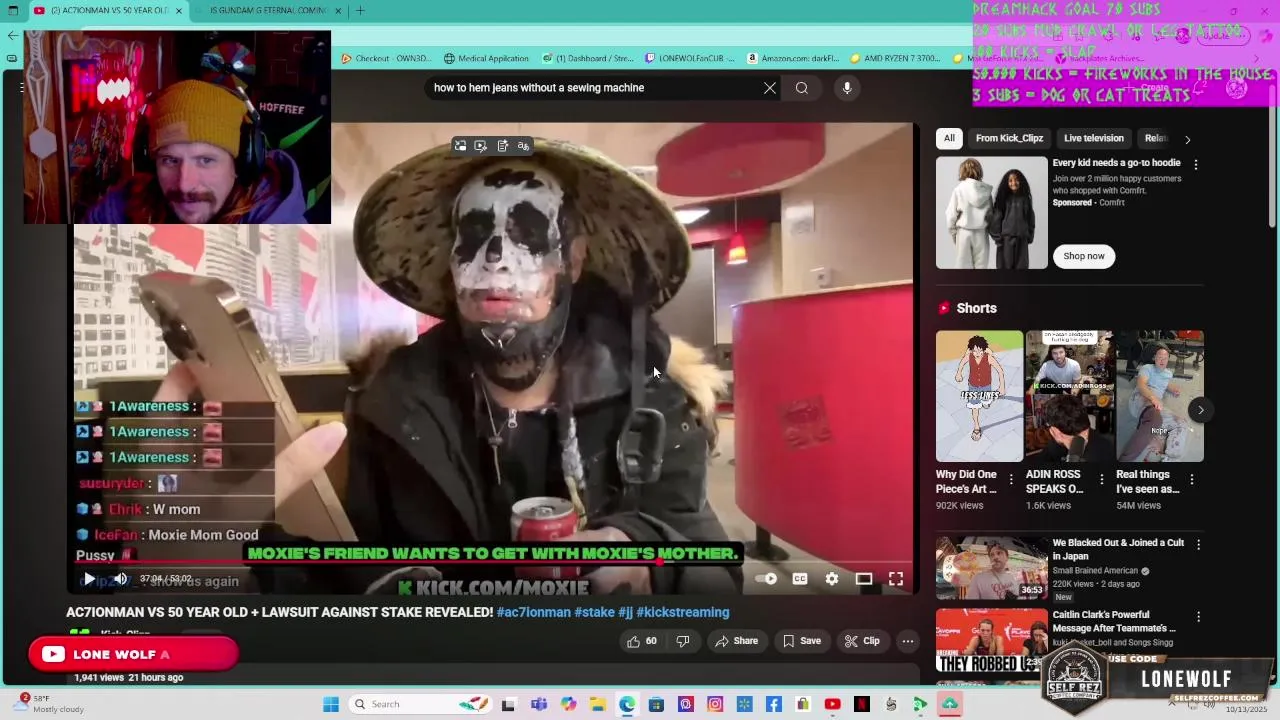1280x720 pixels.
Task: Click second overlay icon with play symbol
Action: [481, 146]
